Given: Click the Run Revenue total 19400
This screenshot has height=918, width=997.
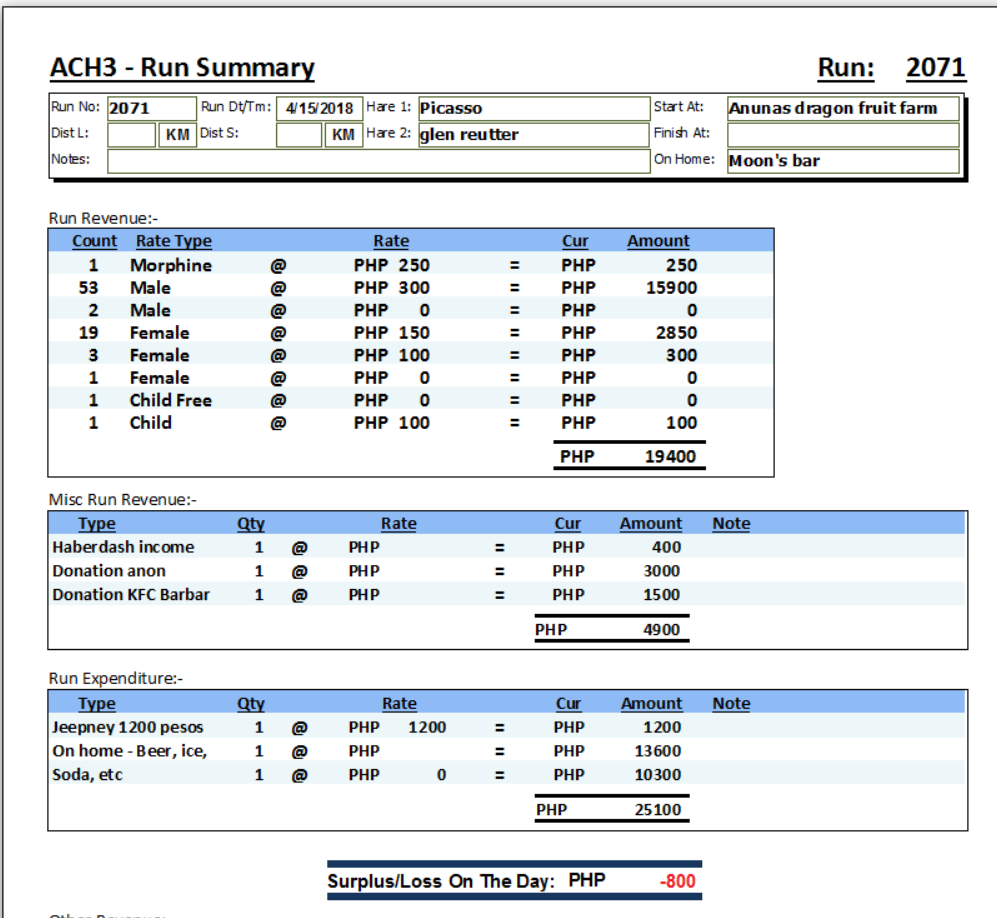Looking at the screenshot, I should pos(670,456).
